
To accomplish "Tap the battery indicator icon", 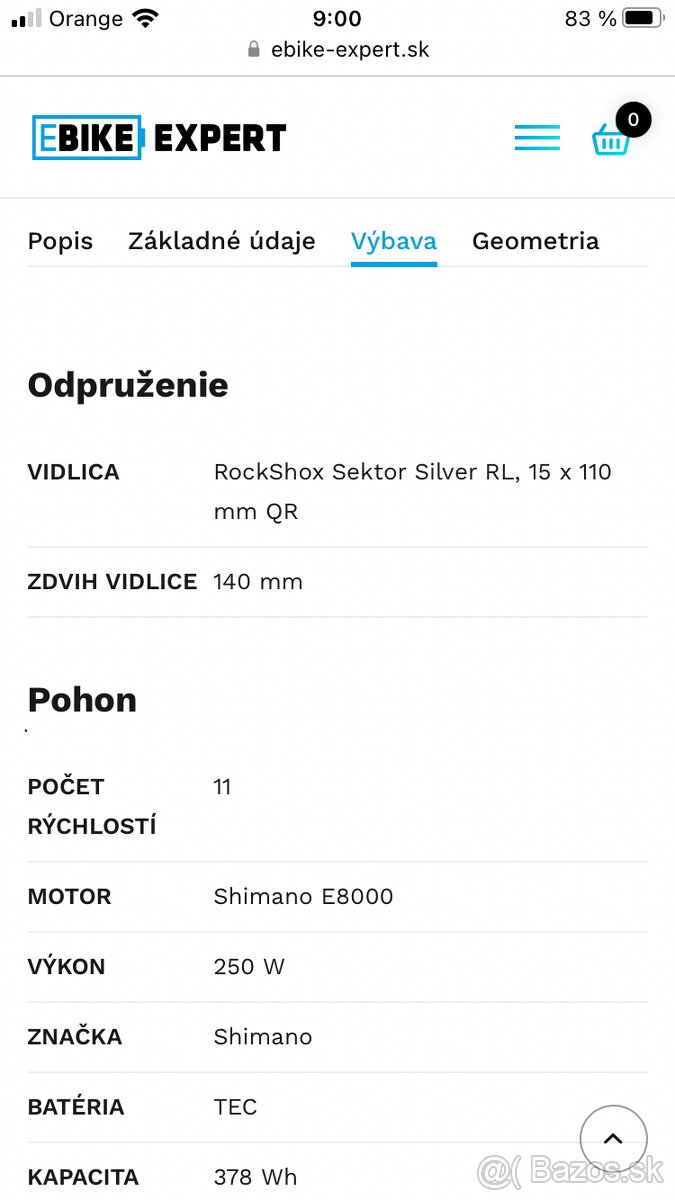I will click(x=643, y=18).
